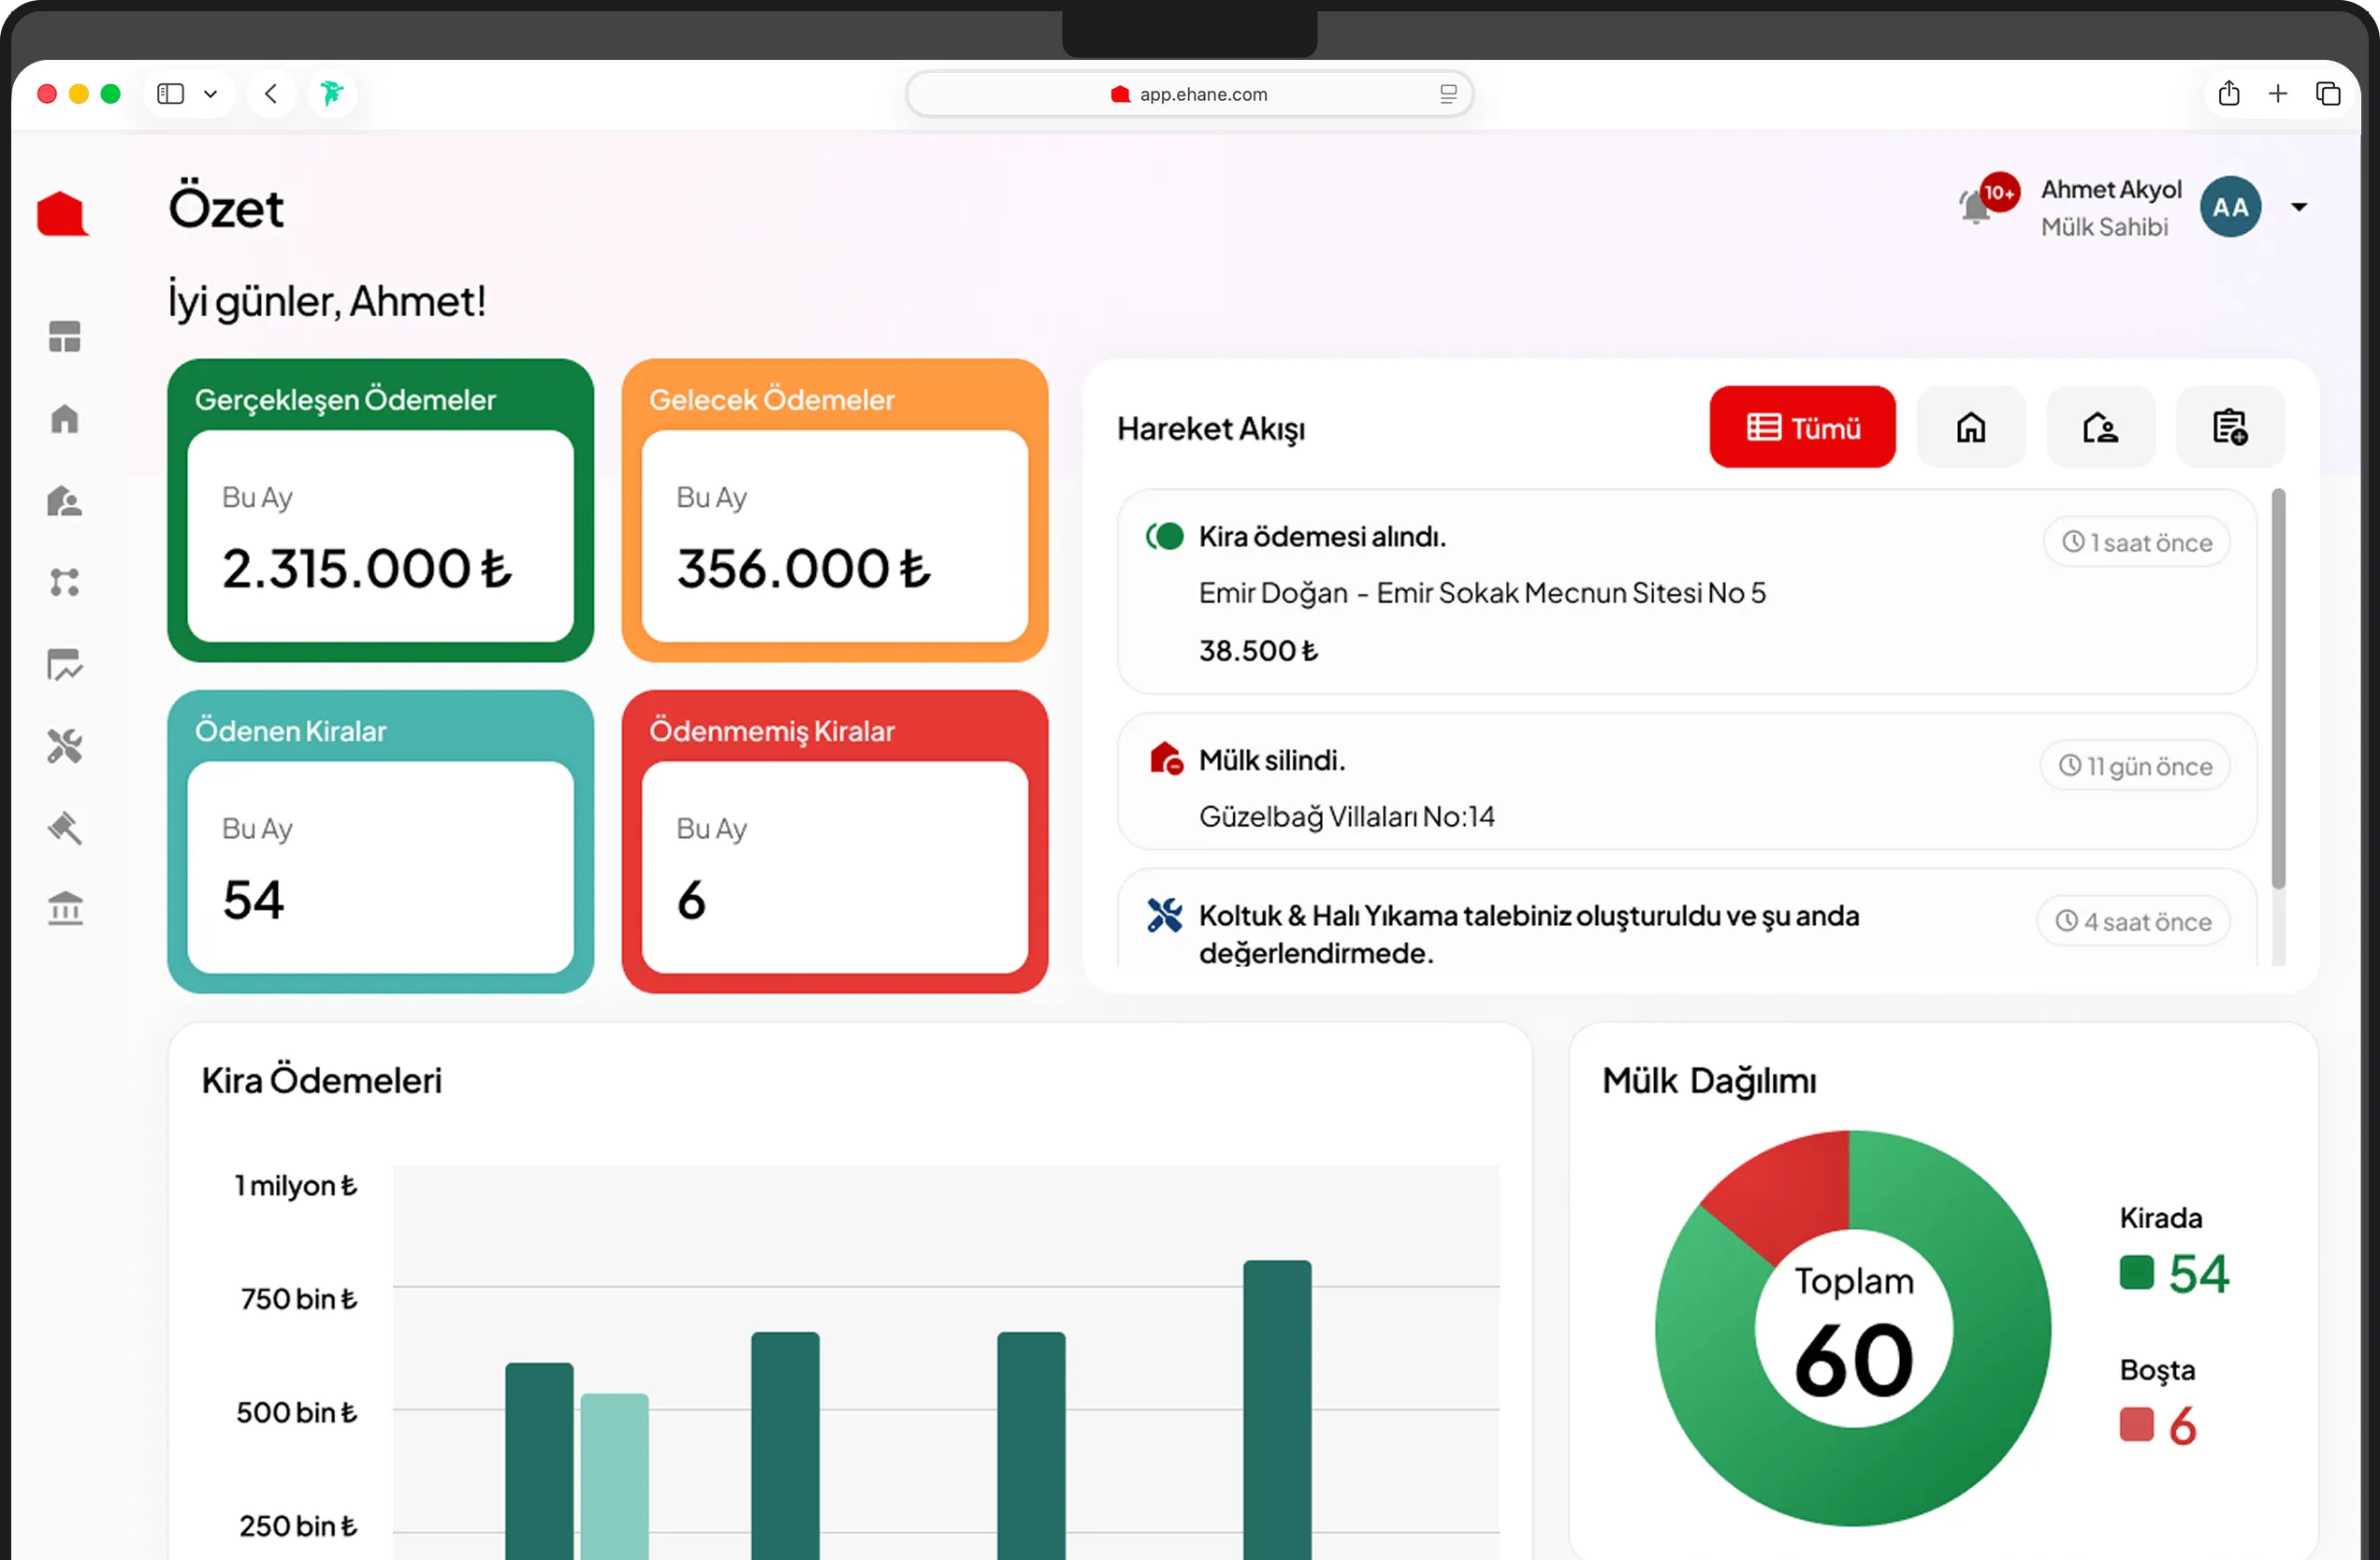
Task: Click the 'Toplam 60' donut center
Action: 1854,1330
